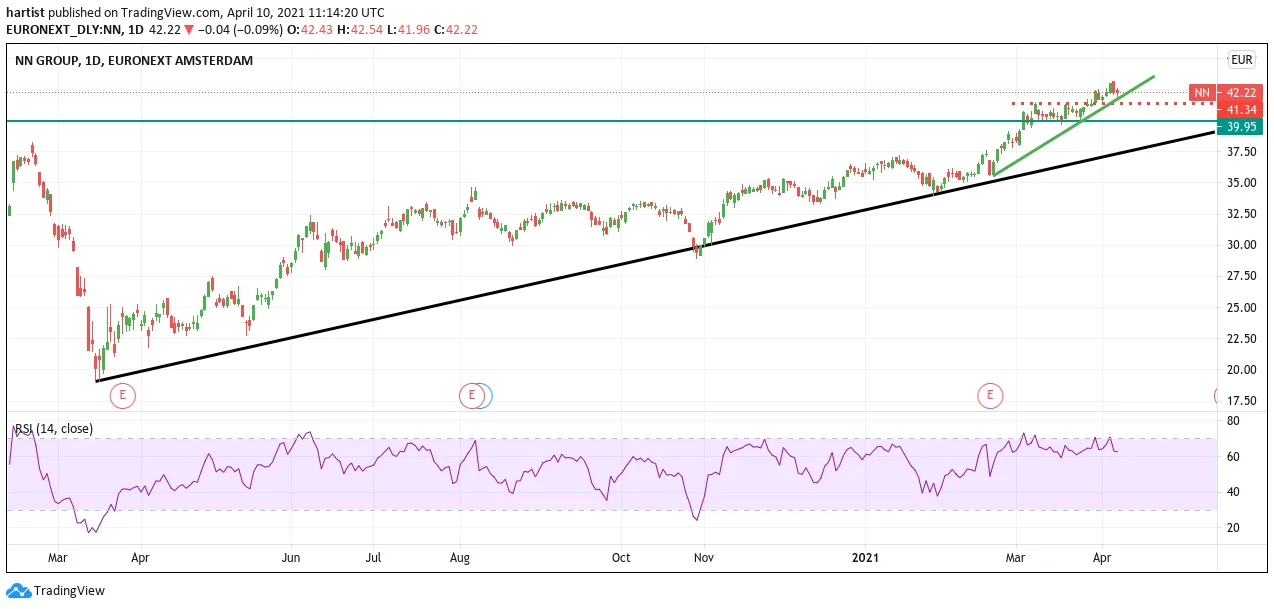Click the red down arrow beside 42.22
The height and width of the screenshot is (609, 1274).
click(x=188, y=29)
